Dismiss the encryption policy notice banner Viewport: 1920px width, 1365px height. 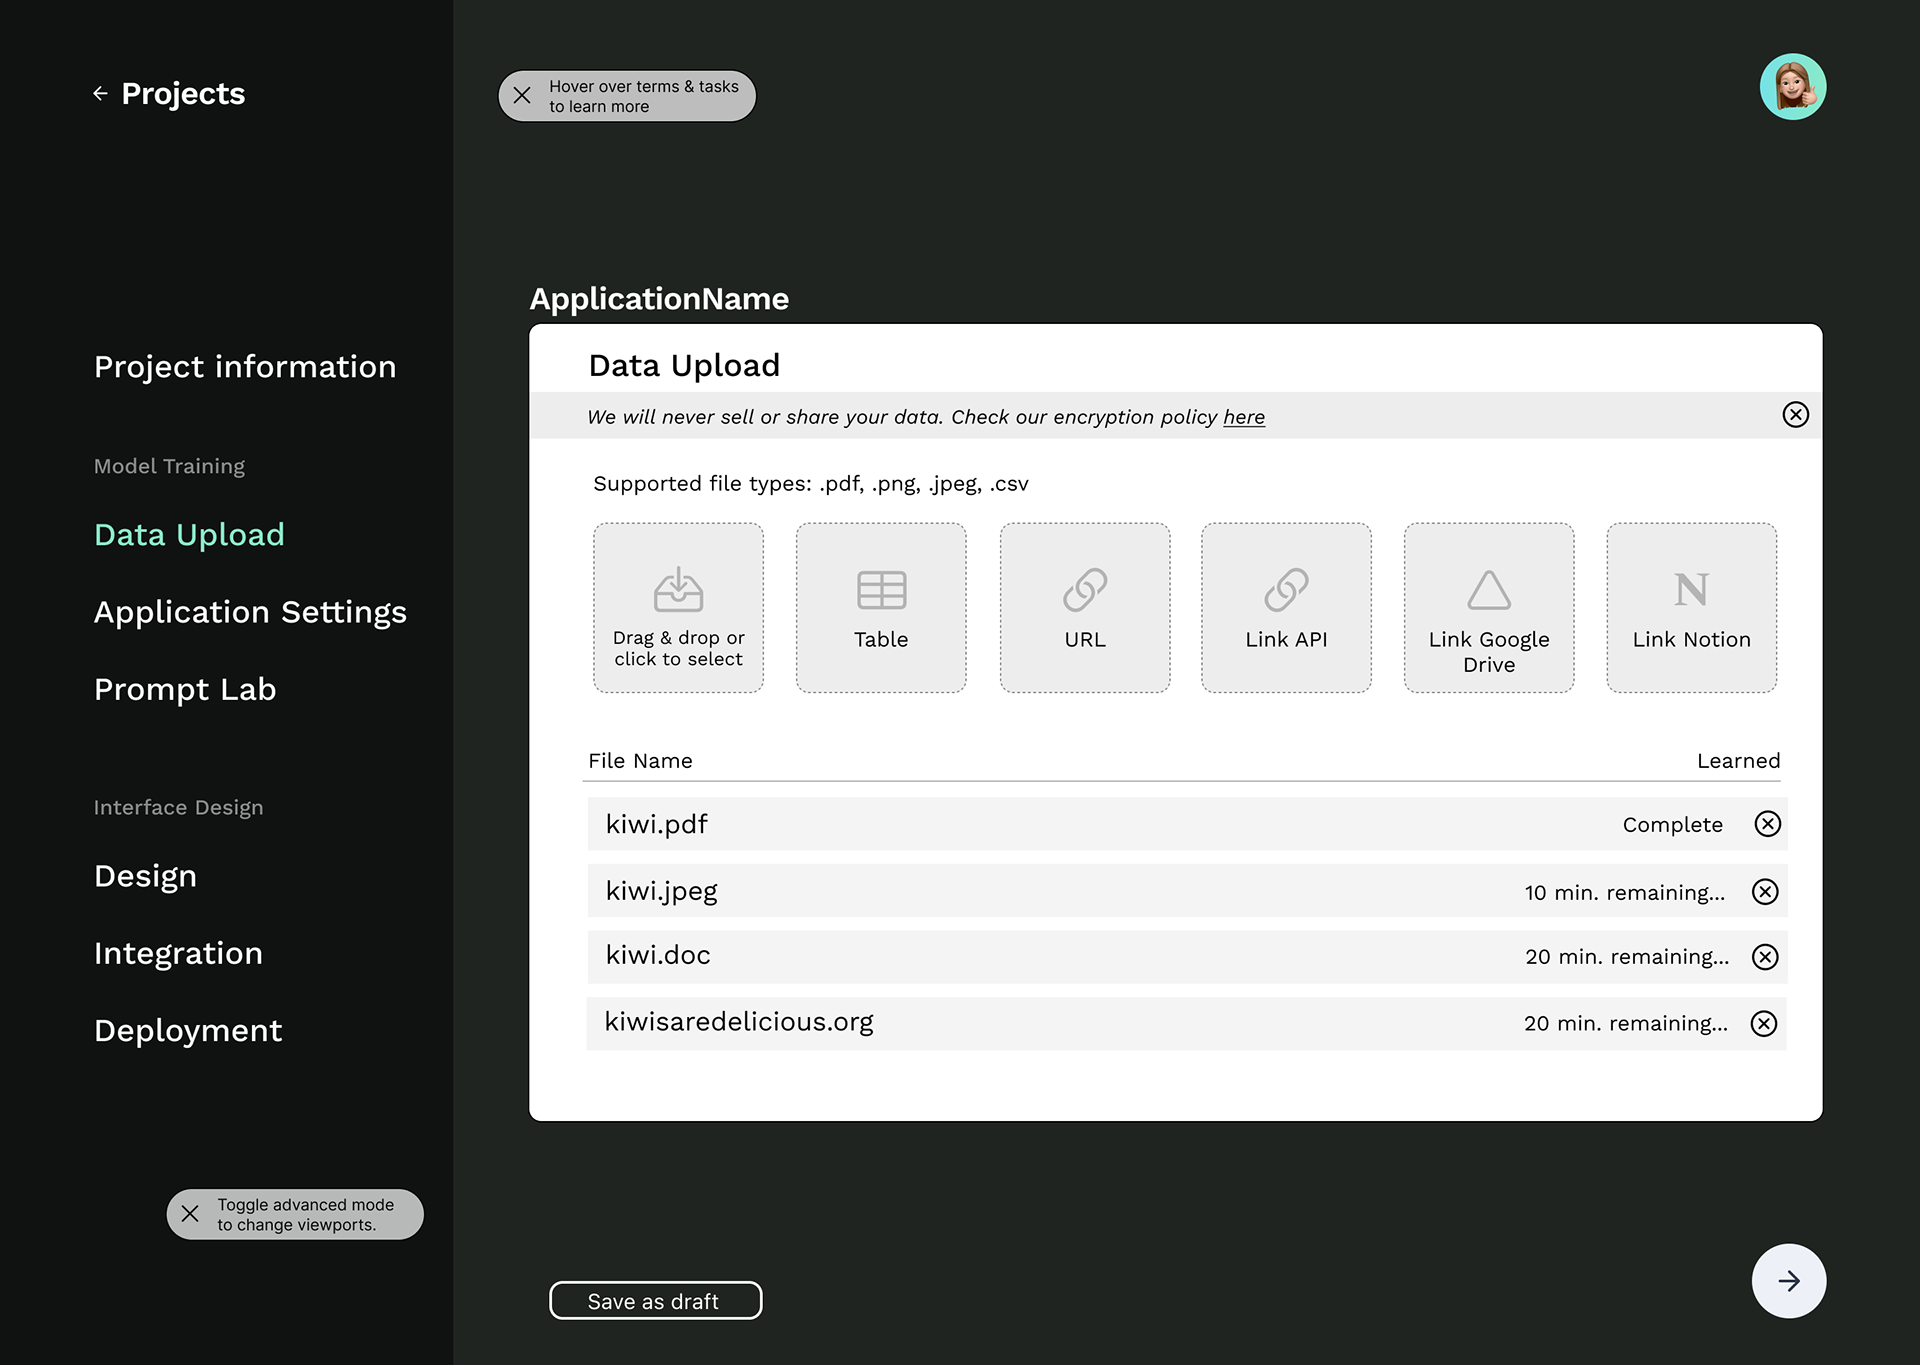click(x=1795, y=415)
